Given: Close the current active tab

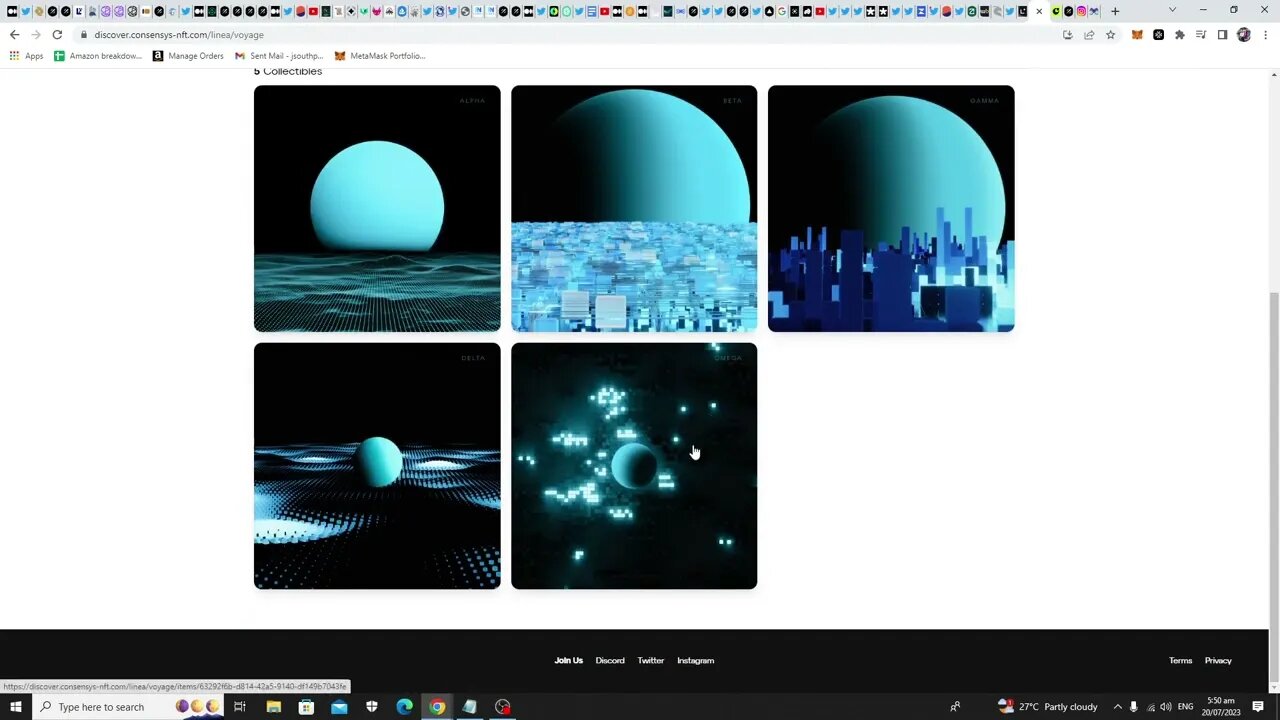Looking at the screenshot, I should pyautogui.click(x=1039, y=11).
